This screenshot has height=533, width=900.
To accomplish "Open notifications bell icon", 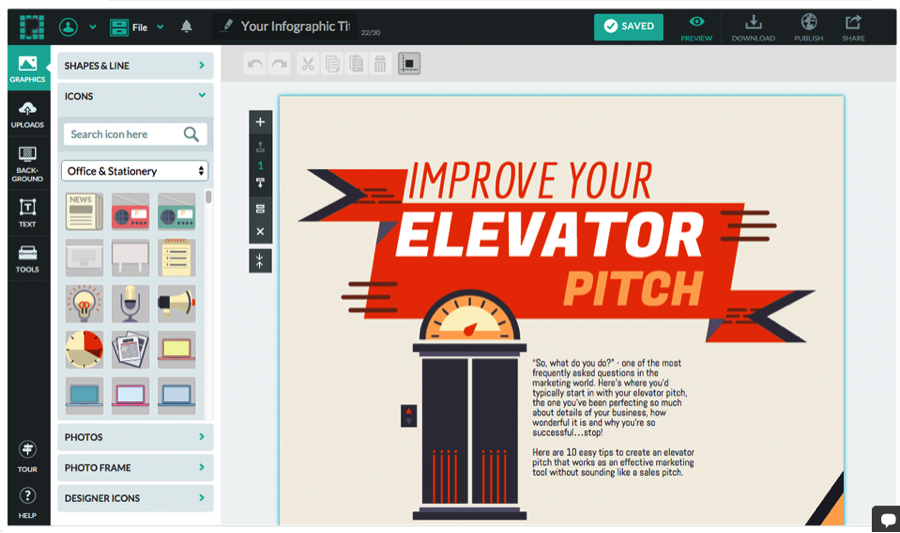I will click(186, 27).
